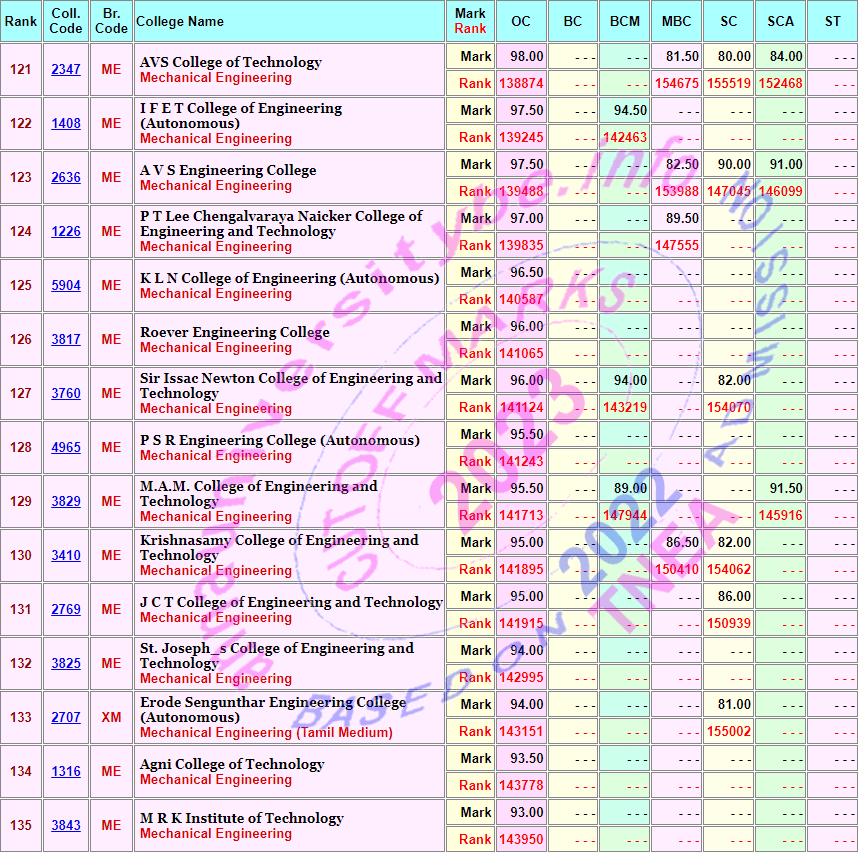The image size is (858, 852).
Task: Click the OC column header
Action: point(521,22)
